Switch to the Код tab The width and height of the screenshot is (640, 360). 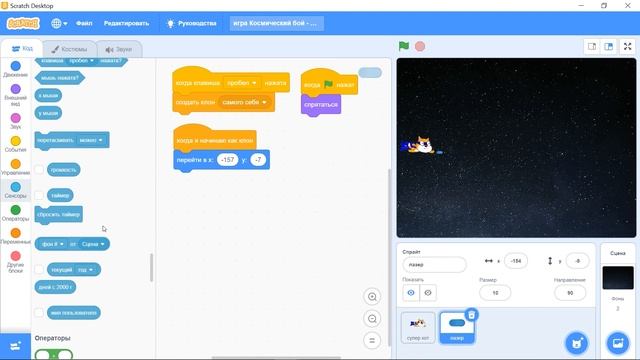point(22,49)
